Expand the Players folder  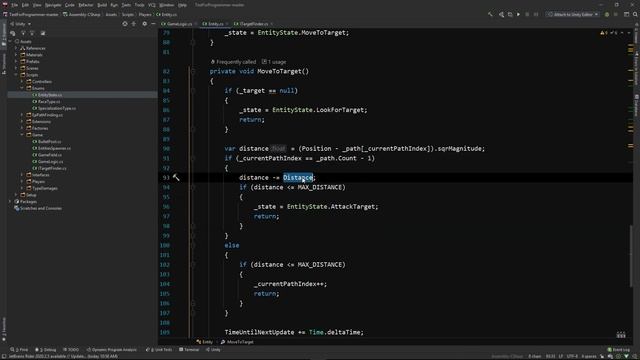[x=22, y=182]
